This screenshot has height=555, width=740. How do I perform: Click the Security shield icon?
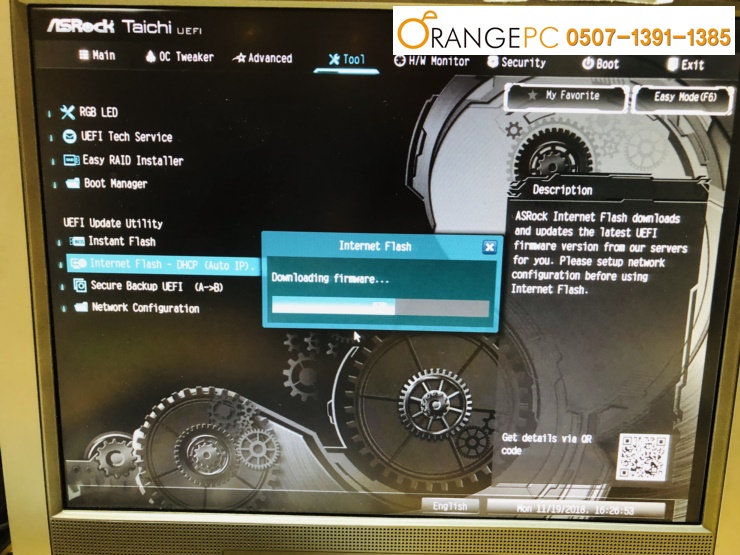point(492,62)
